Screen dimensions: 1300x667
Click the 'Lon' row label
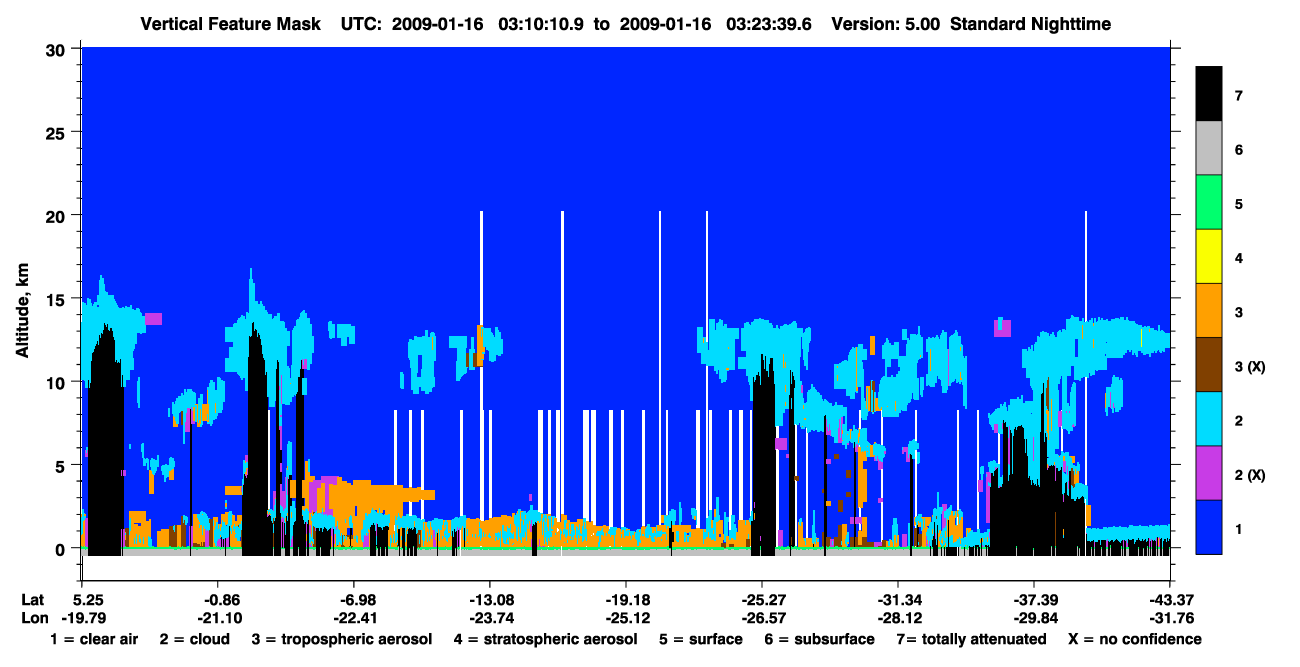(x=34, y=617)
